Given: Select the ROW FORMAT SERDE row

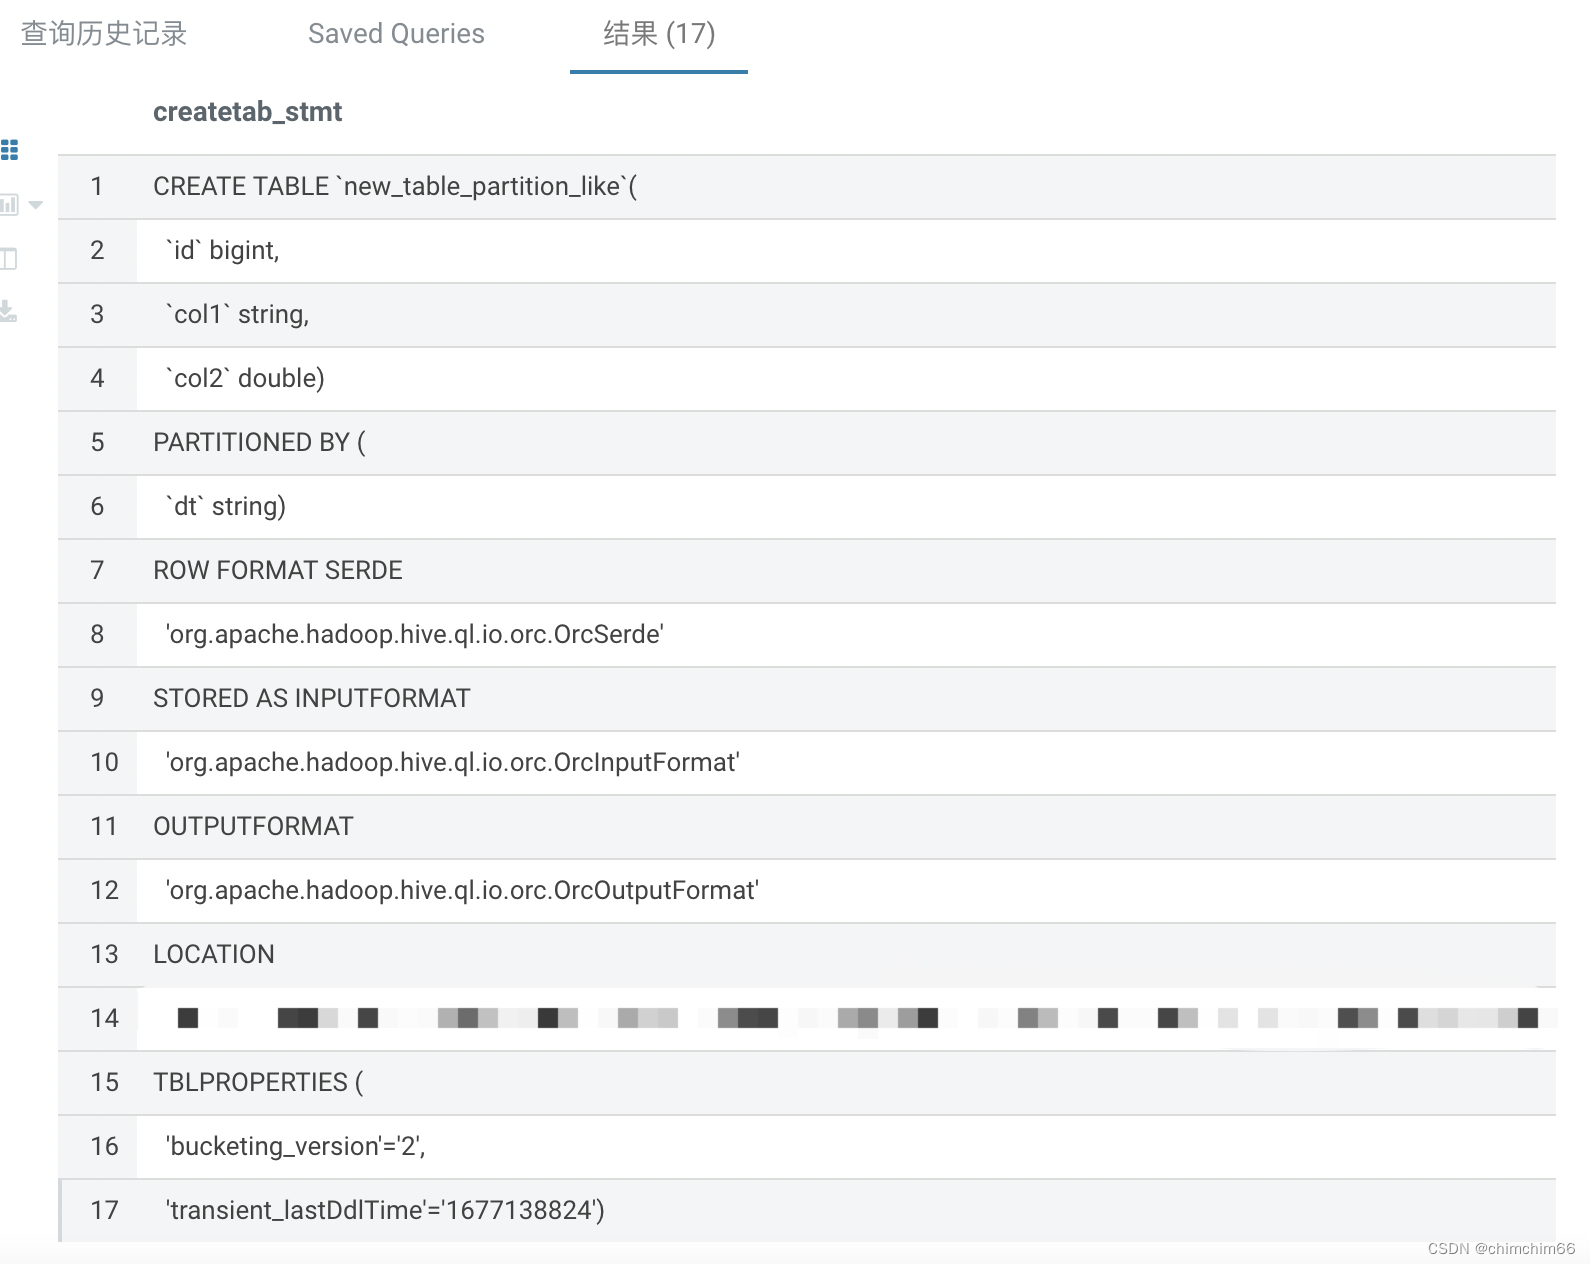Looking at the screenshot, I should point(807,571).
